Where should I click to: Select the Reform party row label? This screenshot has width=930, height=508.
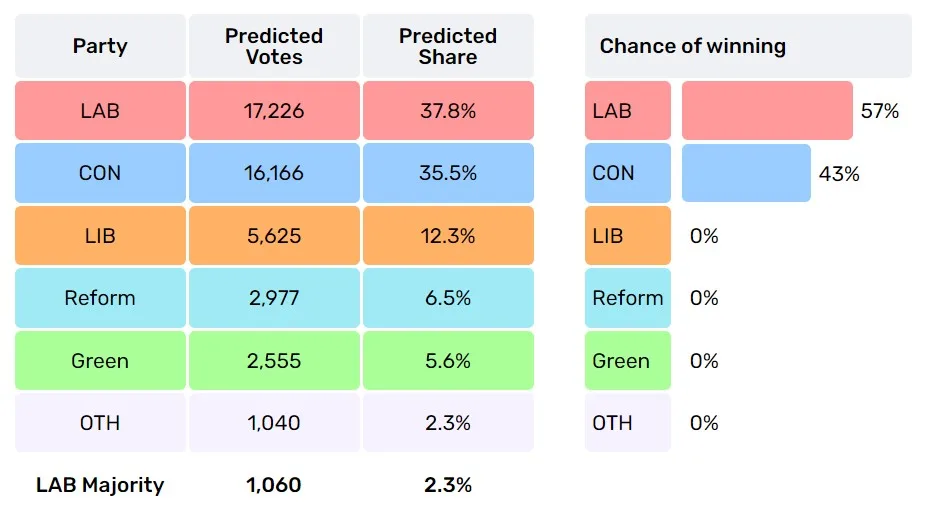coord(100,298)
